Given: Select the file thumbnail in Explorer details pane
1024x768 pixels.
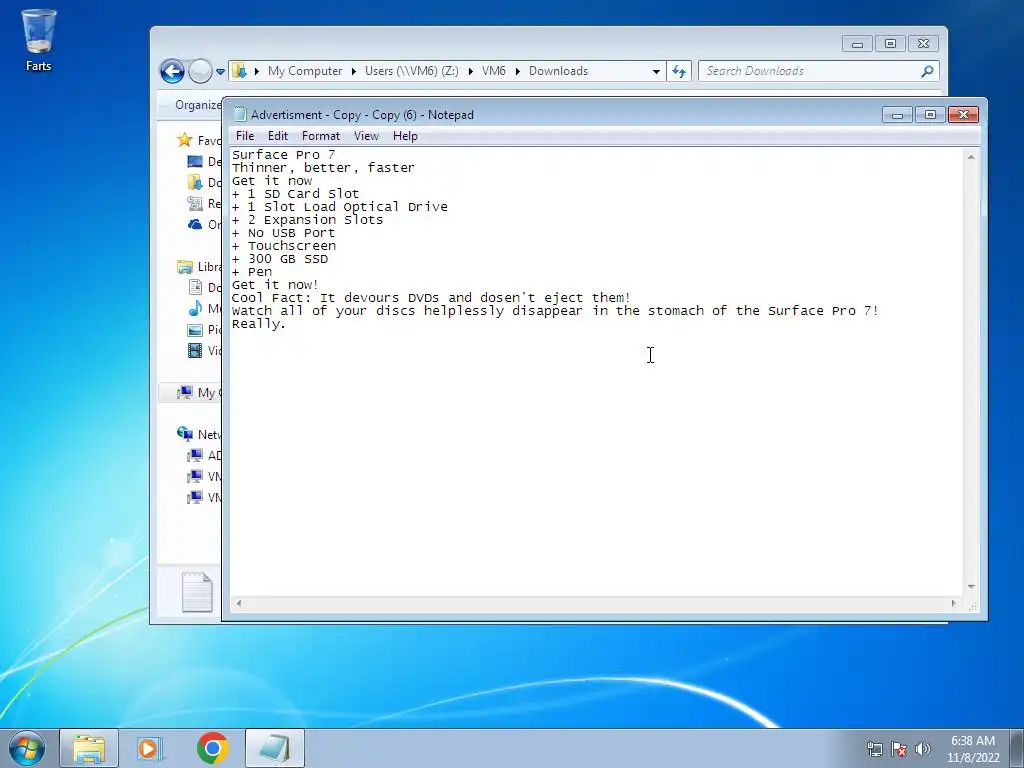Looking at the screenshot, I should [197, 592].
